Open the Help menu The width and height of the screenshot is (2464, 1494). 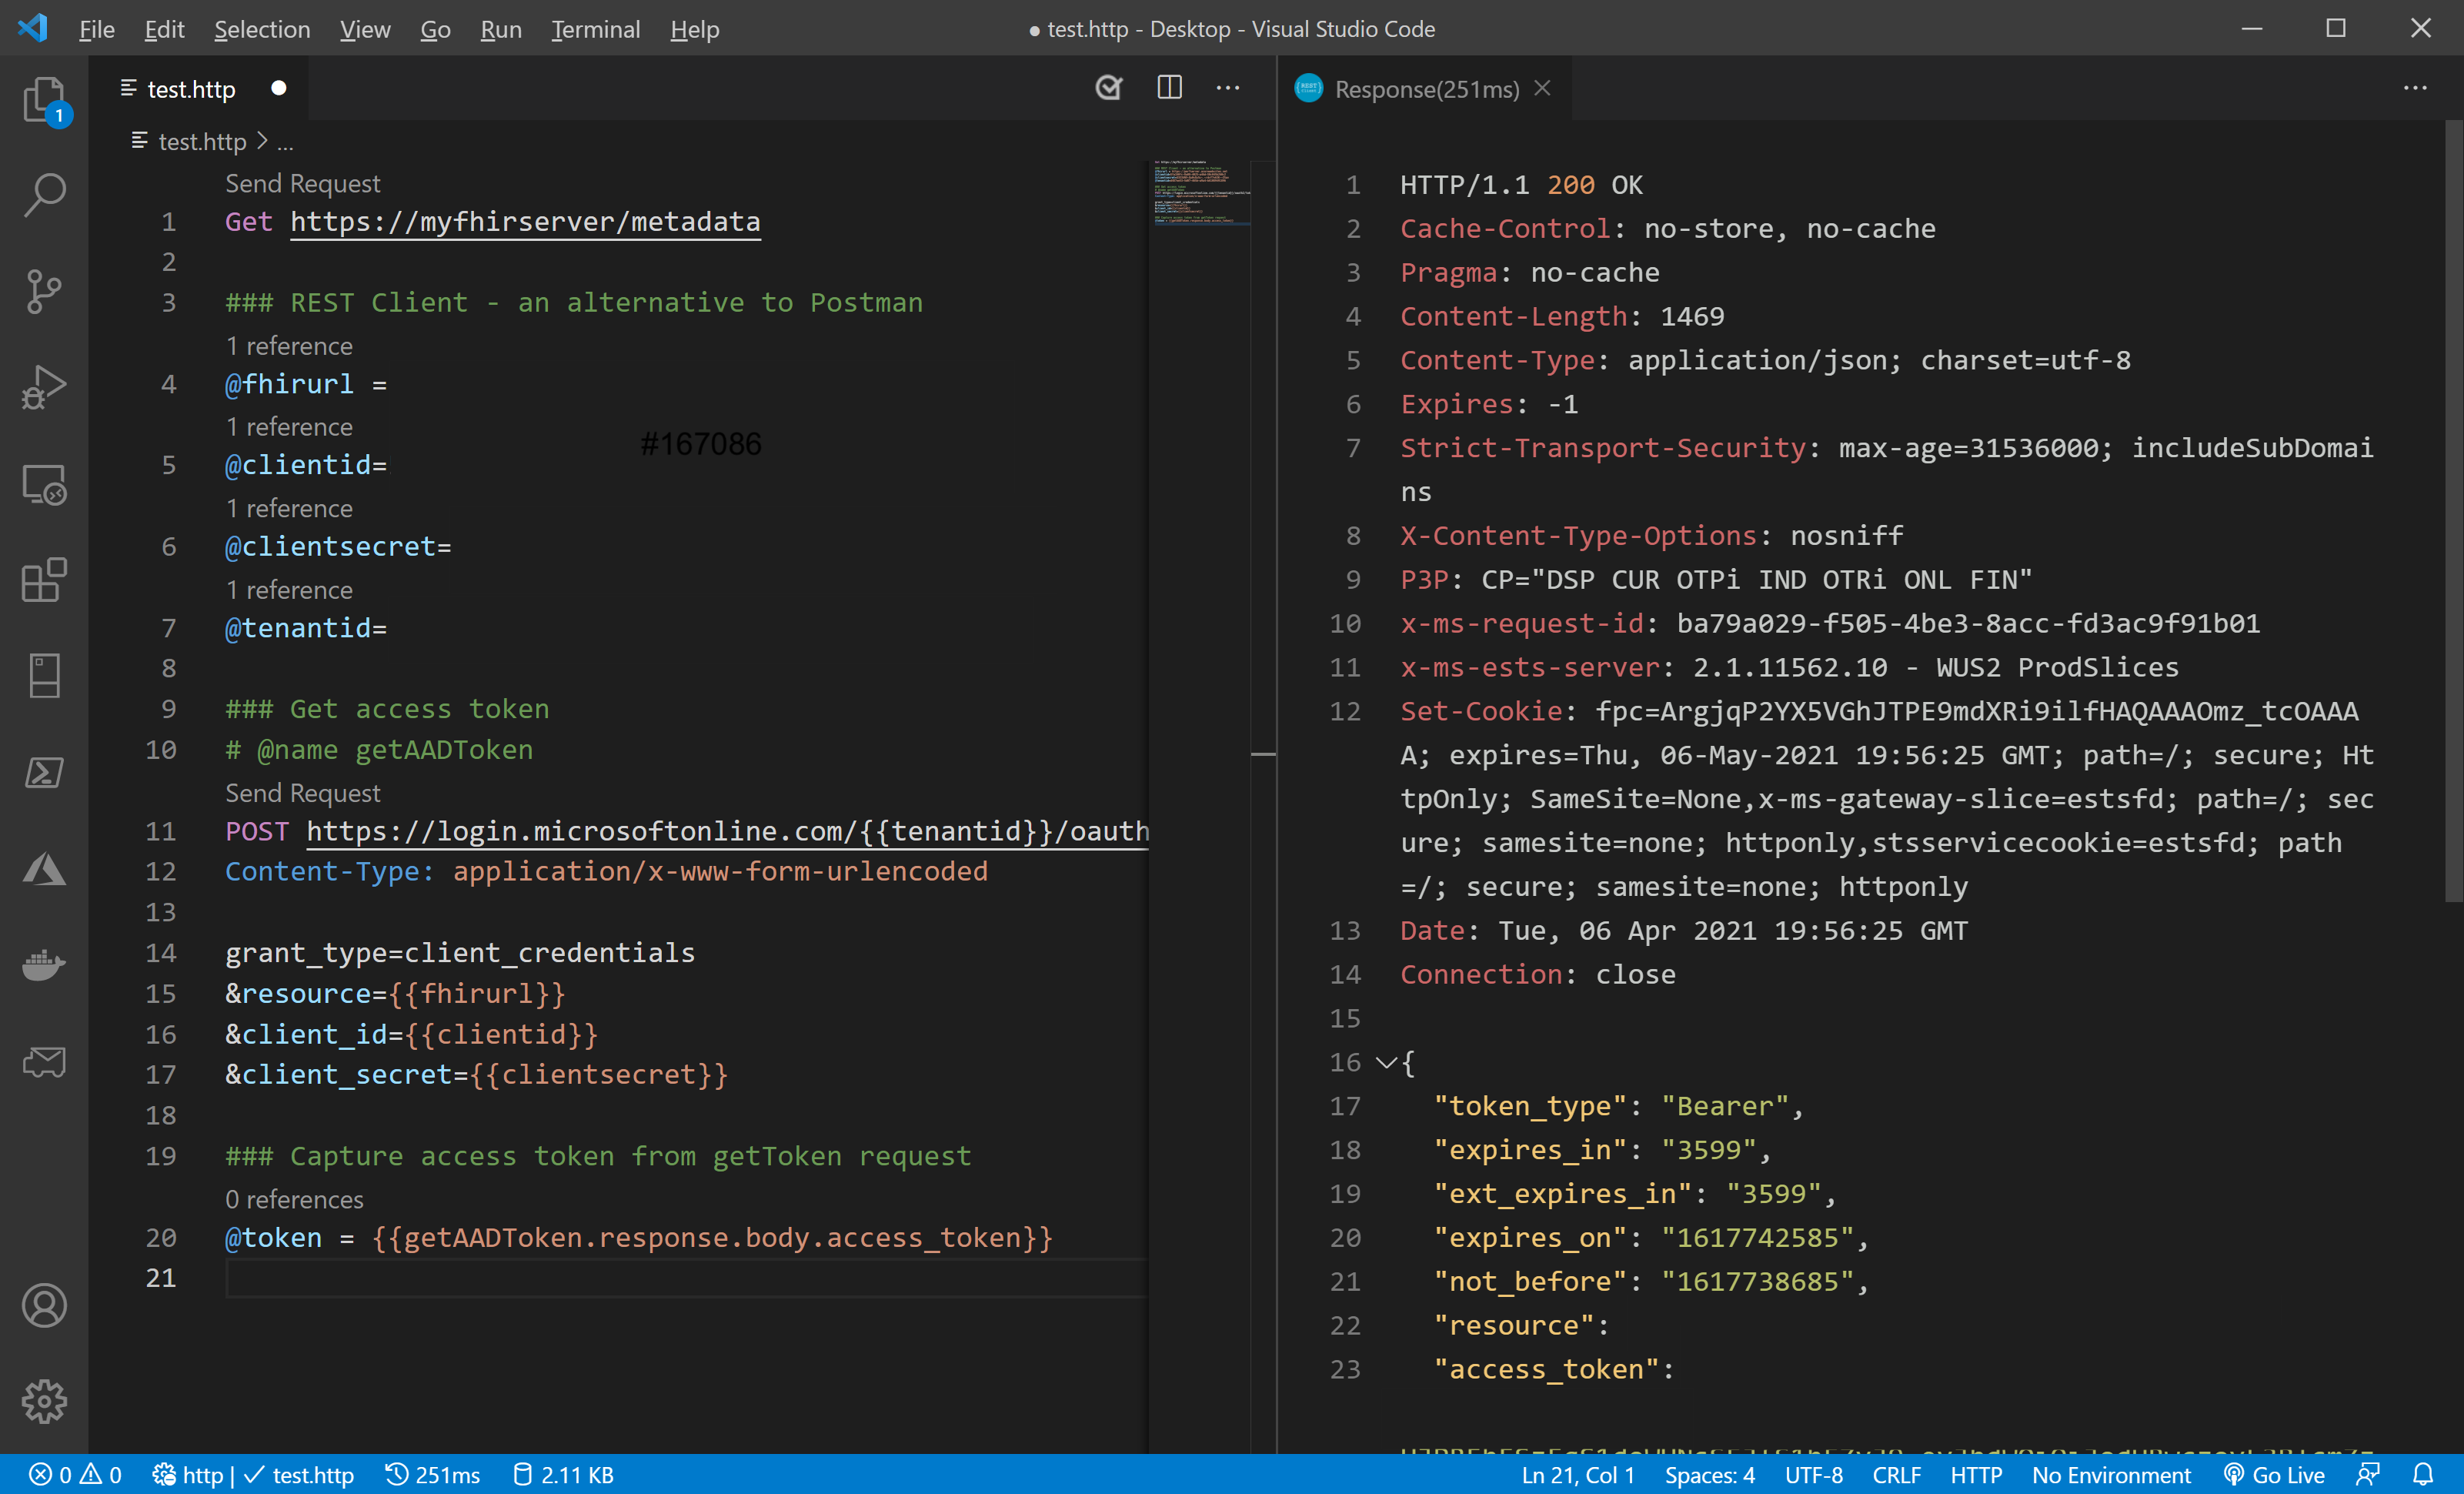coord(695,29)
